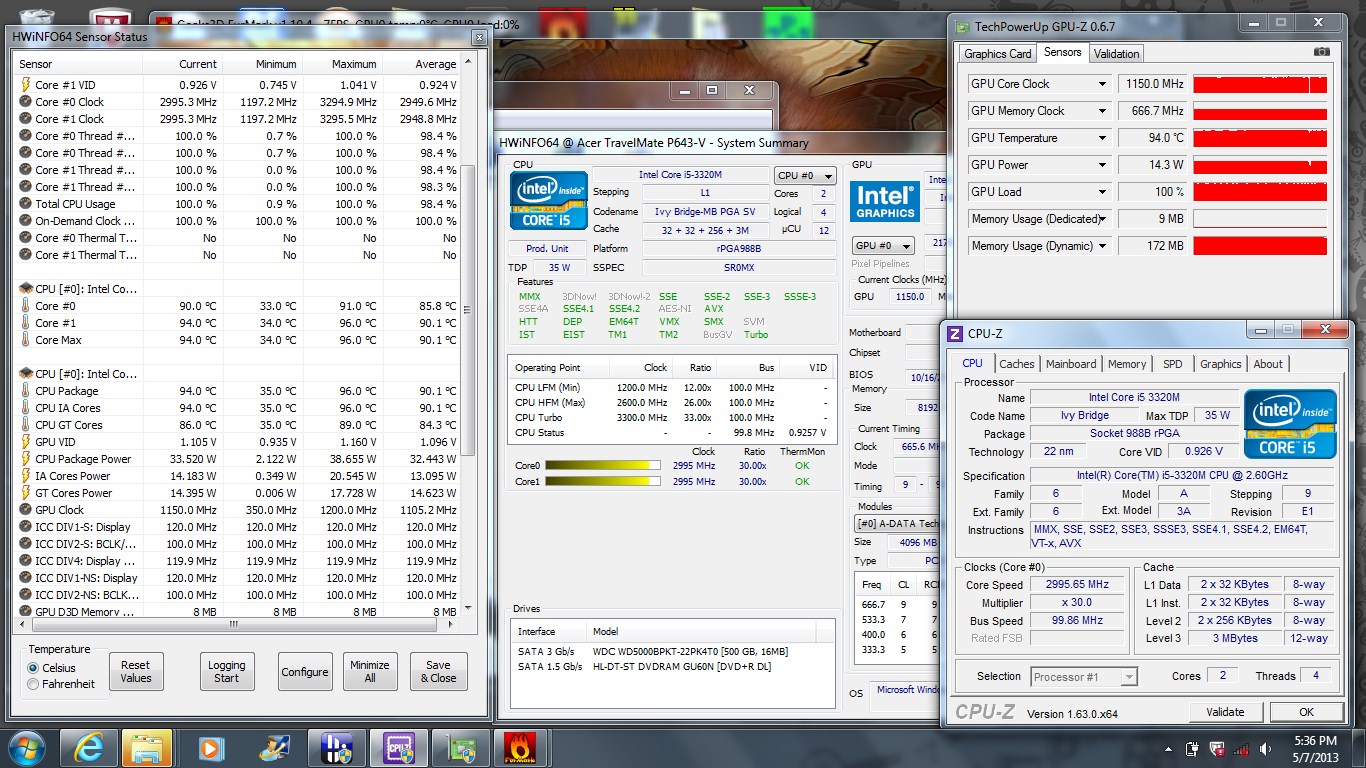Open the About tab in CPU-Z
This screenshot has width=1366, height=768.
pyautogui.click(x=1268, y=364)
